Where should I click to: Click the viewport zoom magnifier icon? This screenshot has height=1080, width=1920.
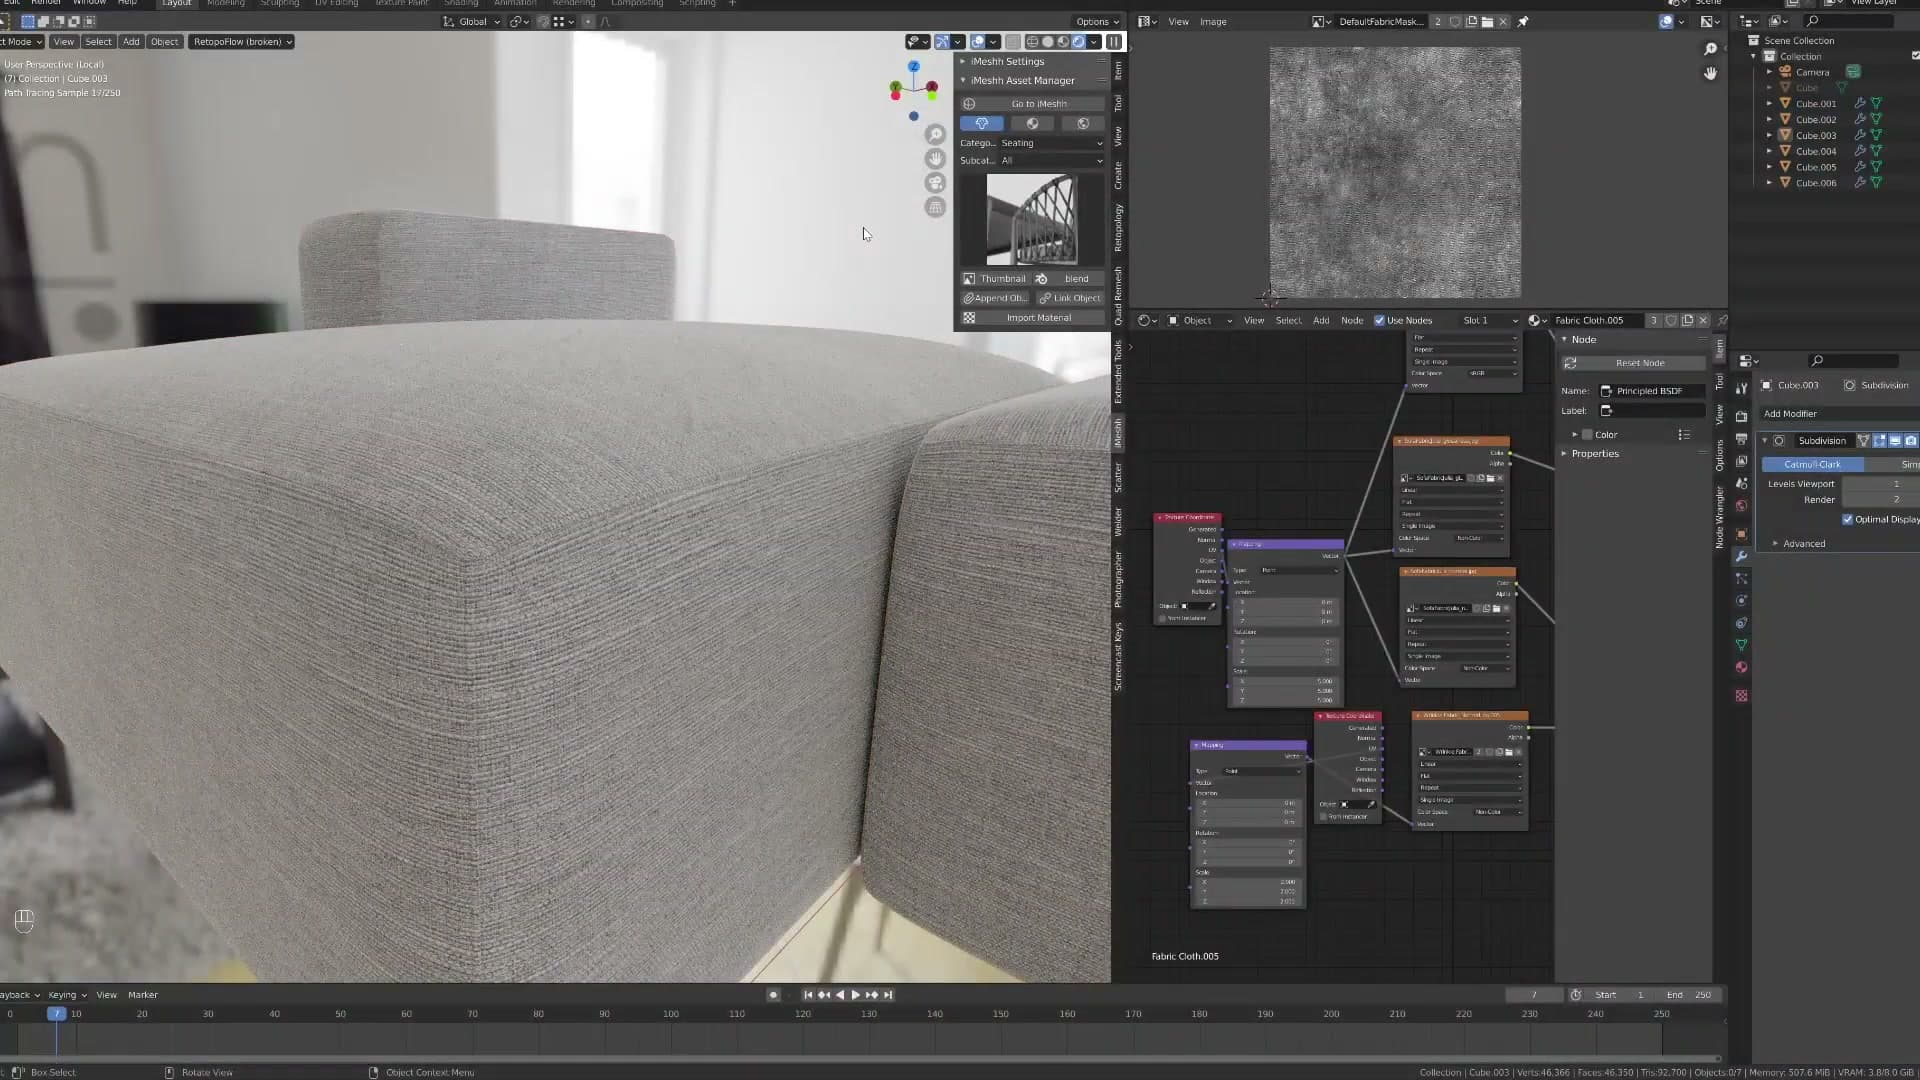pyautogui.click(x=935, y=134)
